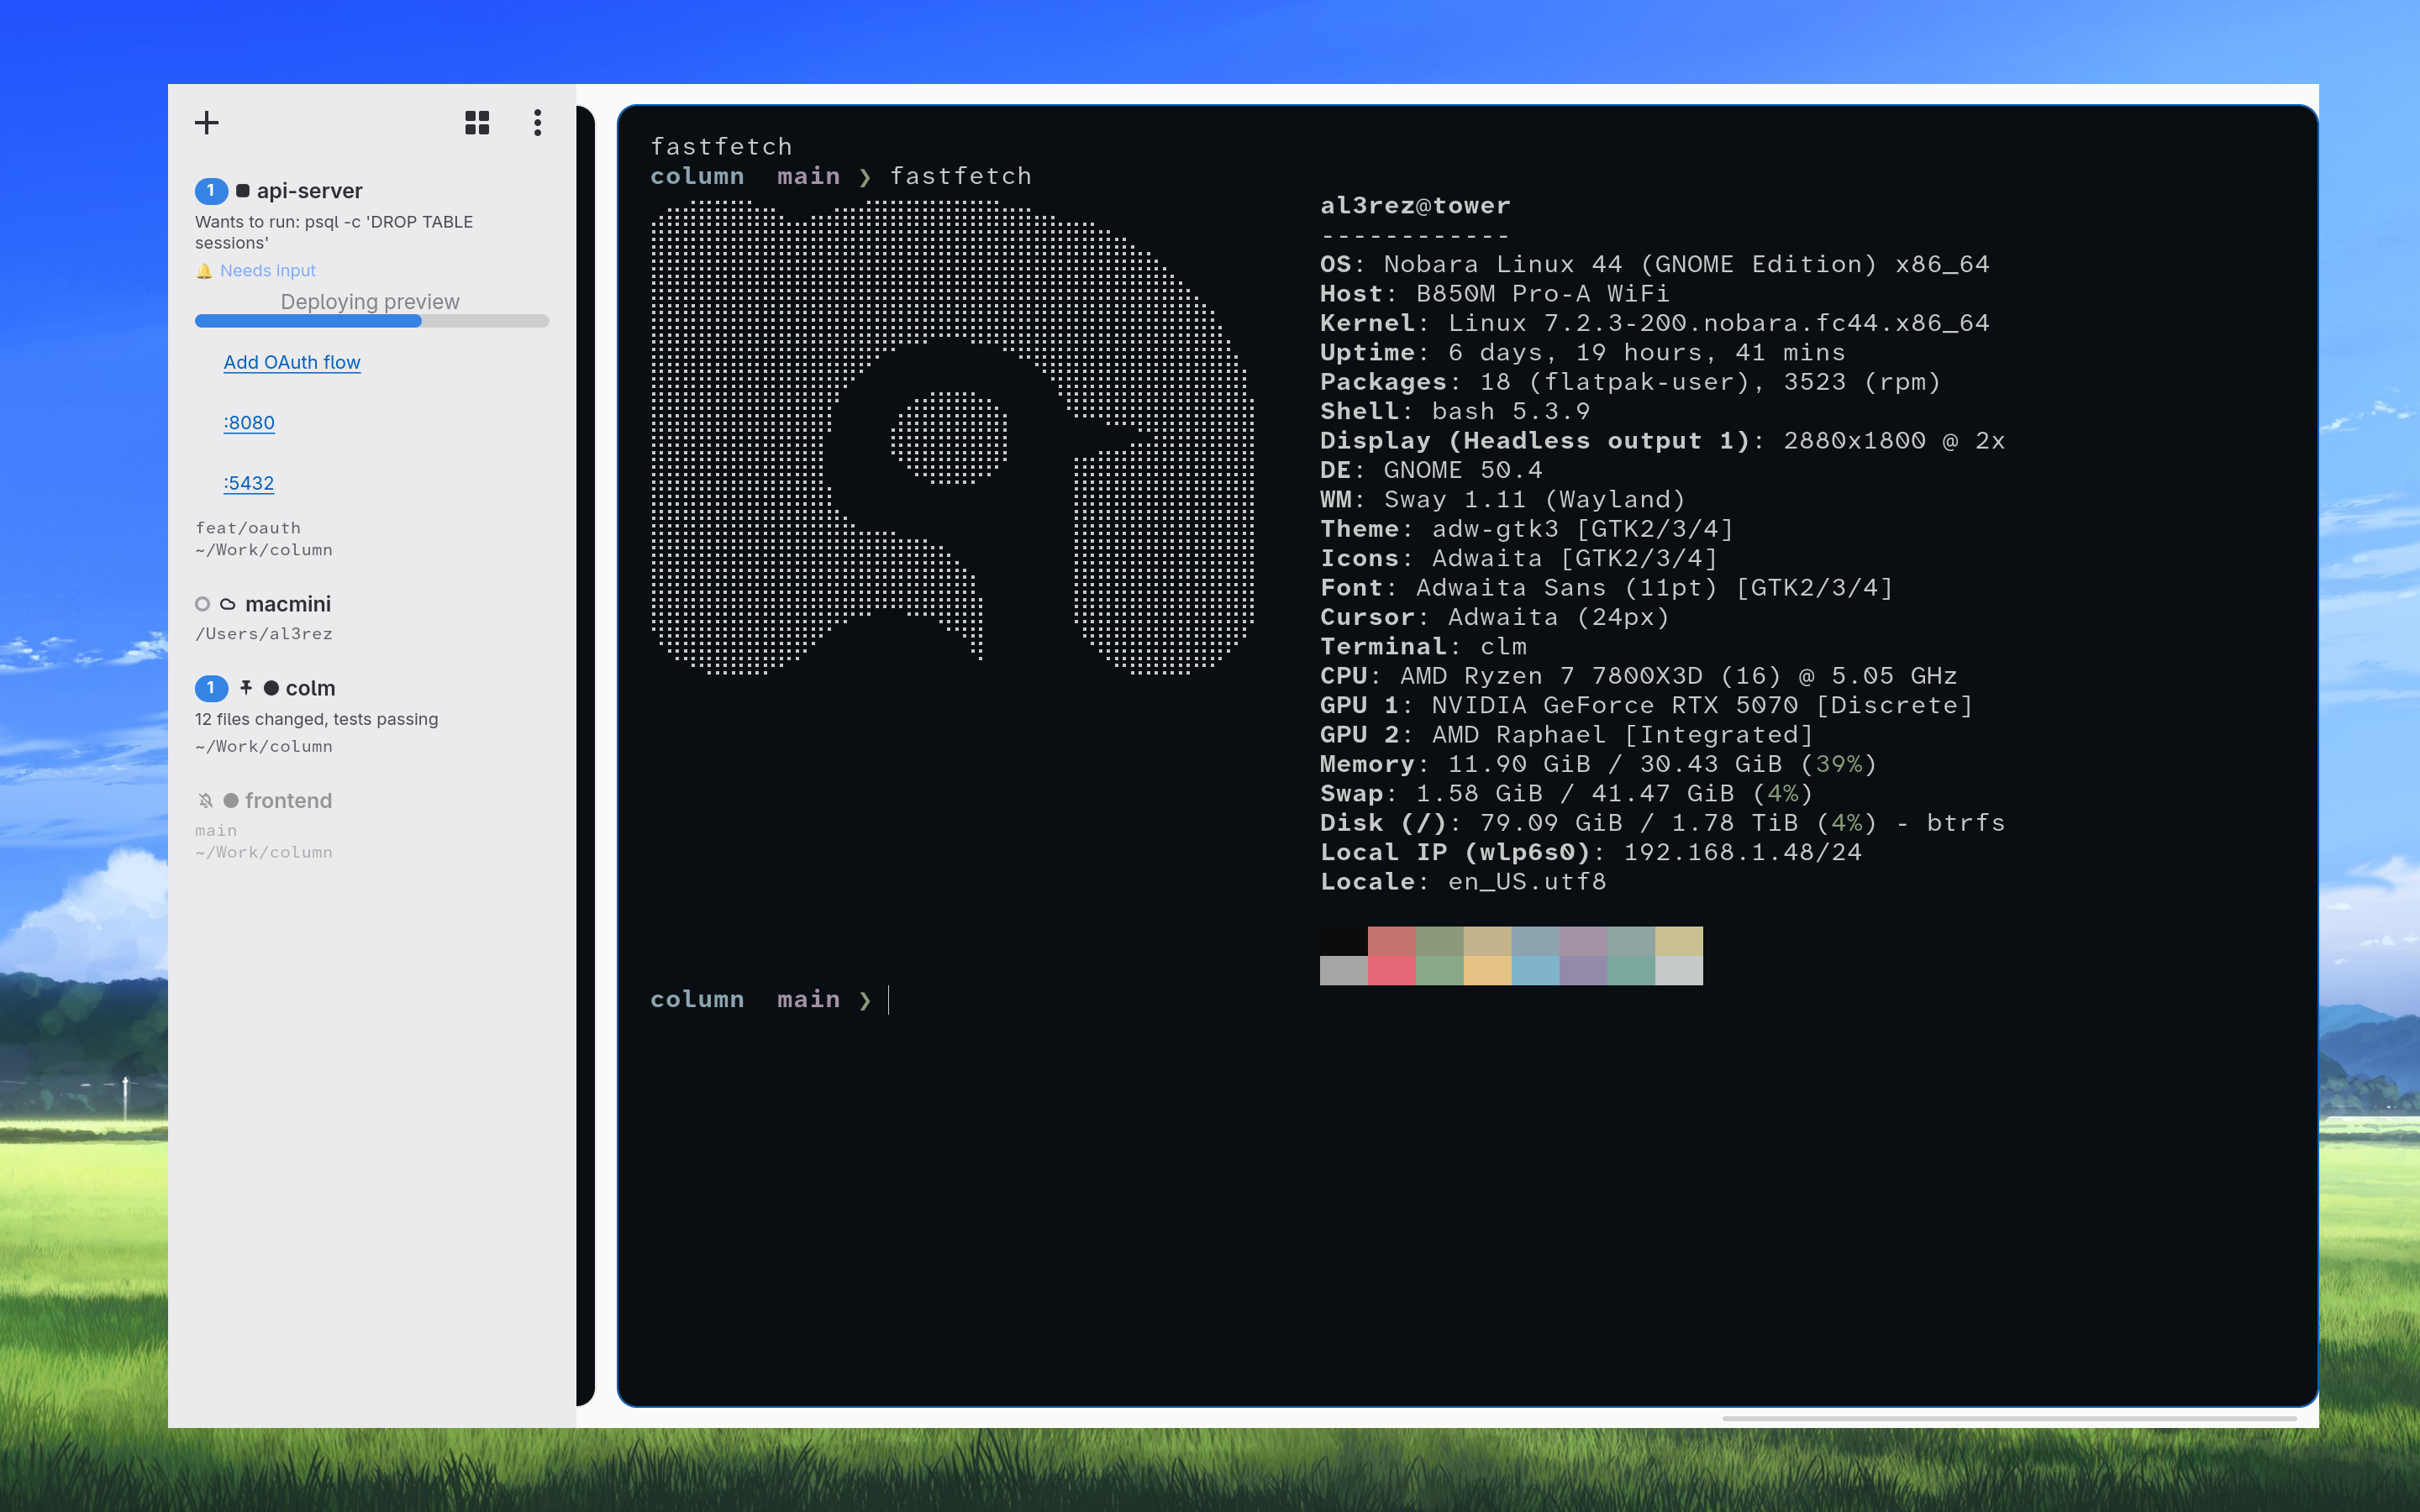Screen dimensions: 2420x1512
Task: Click the colm notification count badge
Action: tap(211, 688)
